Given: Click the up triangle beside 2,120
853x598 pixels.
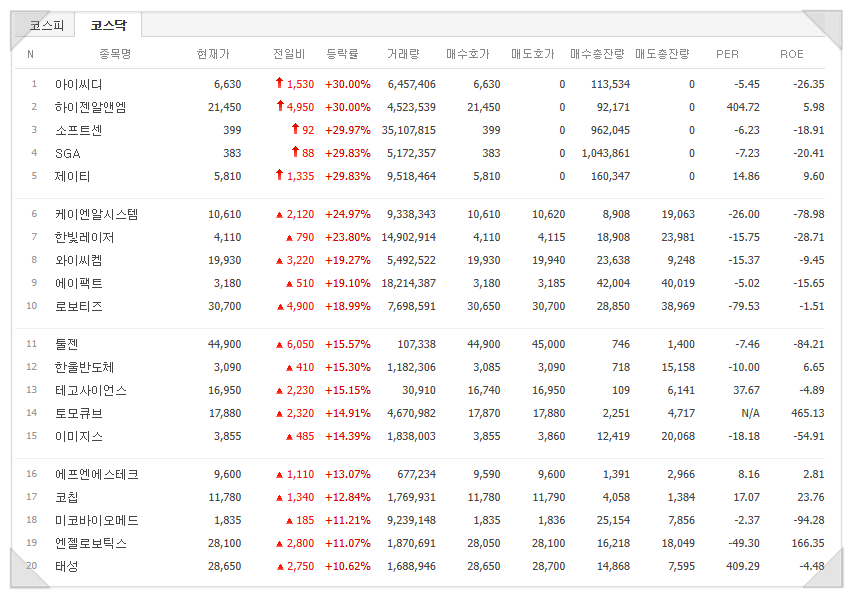Looking at the screenshot, I should point(280,215).
